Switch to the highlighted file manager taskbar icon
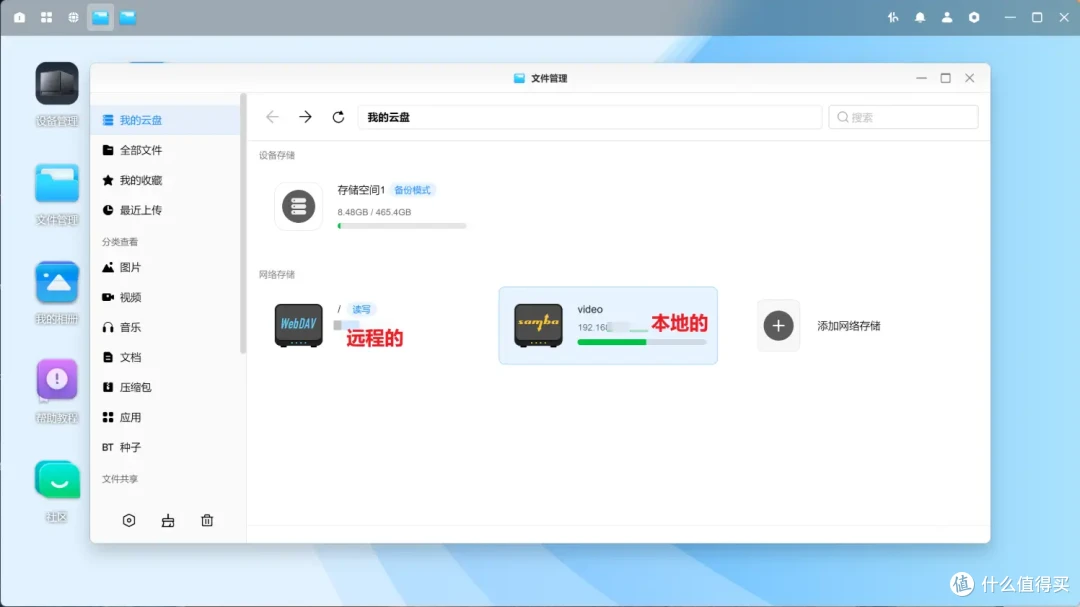1080x607 pixels. (101, 17)
